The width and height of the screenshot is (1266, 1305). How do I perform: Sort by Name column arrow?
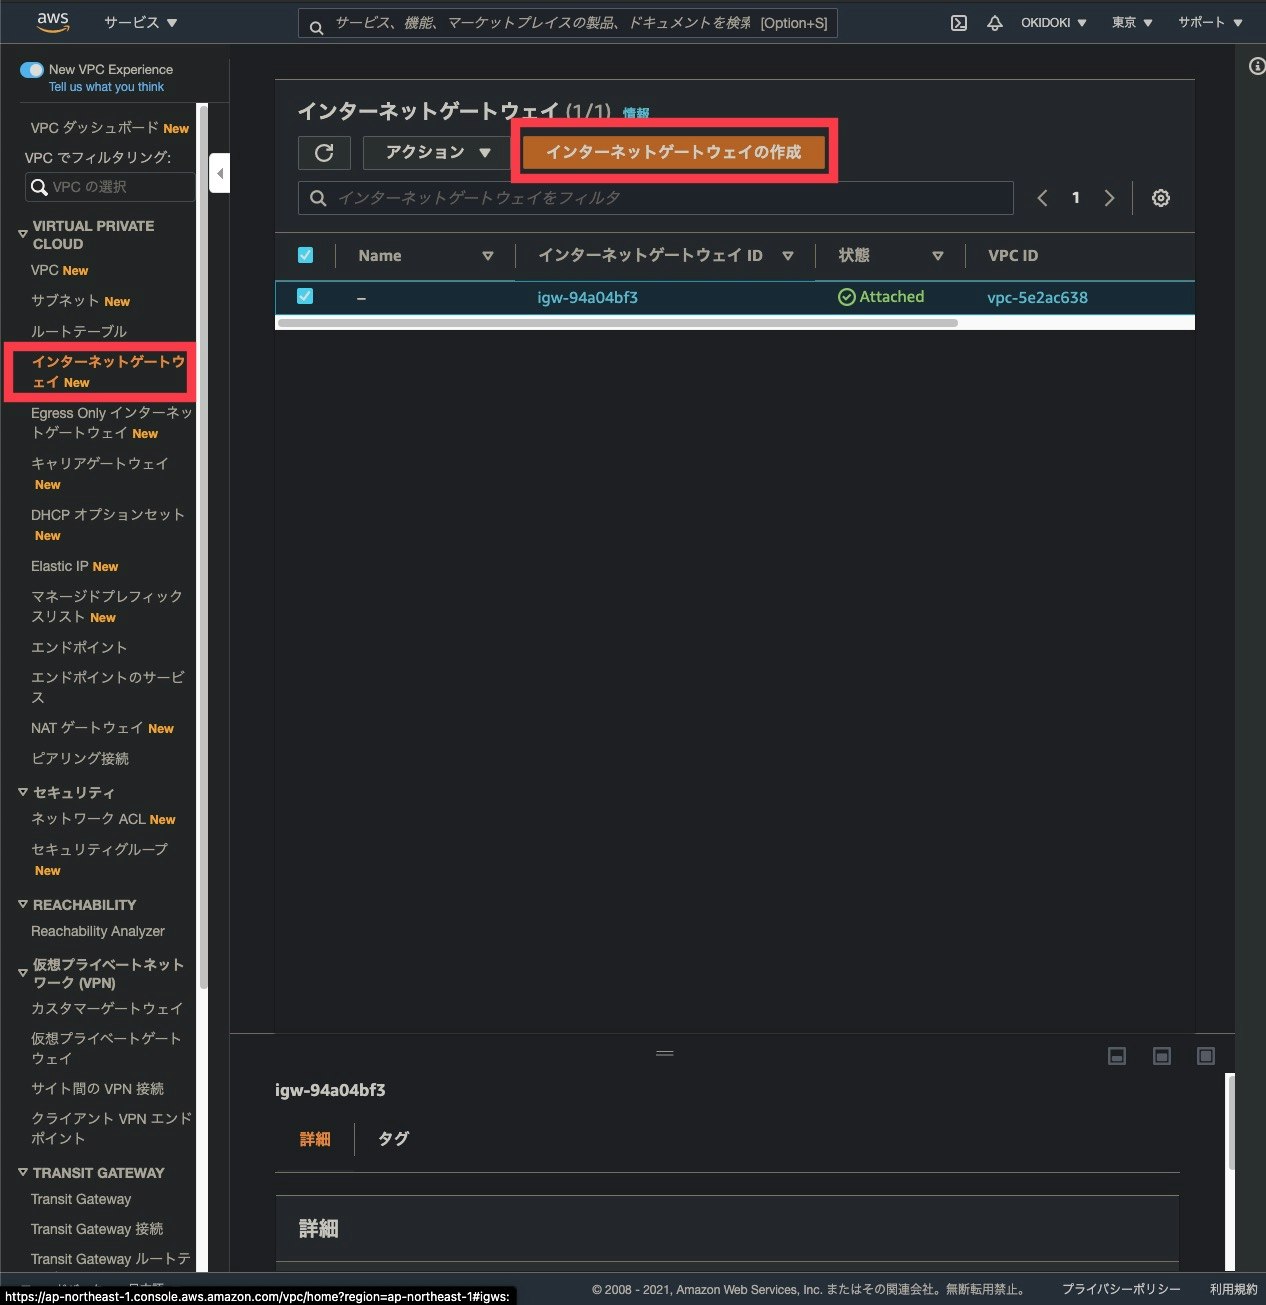coord(488,256)
